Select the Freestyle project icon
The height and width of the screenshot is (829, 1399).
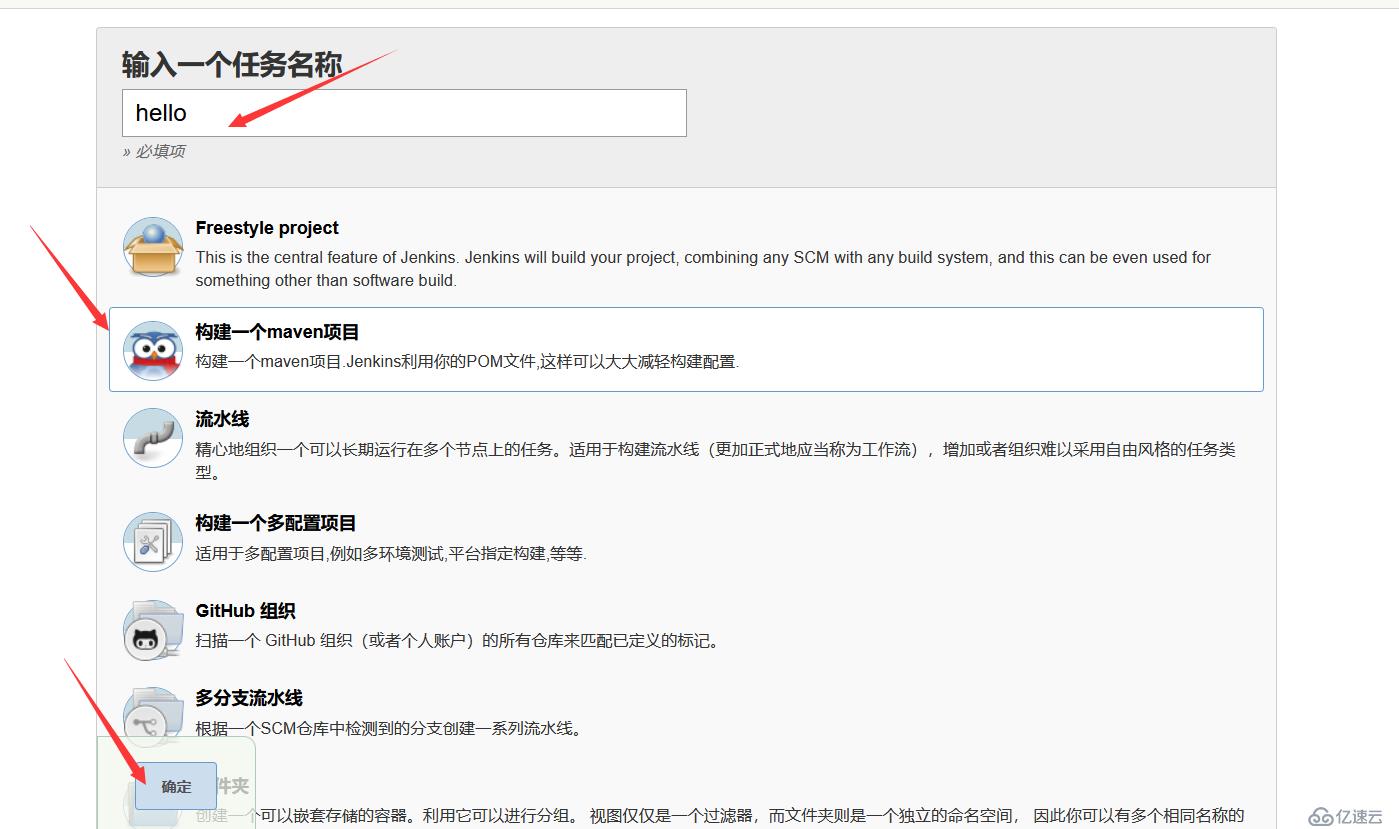[153, 247]
